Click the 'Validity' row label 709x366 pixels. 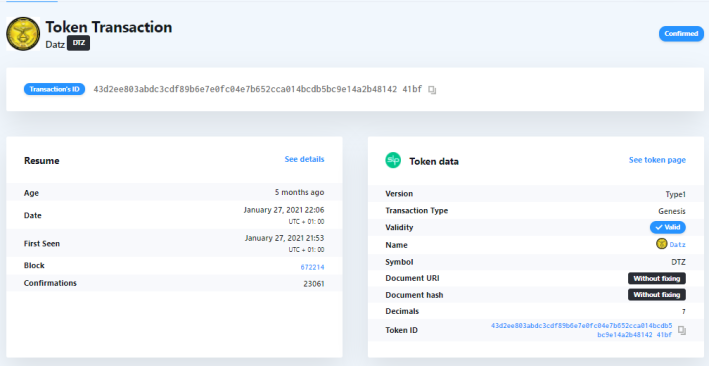399,228
